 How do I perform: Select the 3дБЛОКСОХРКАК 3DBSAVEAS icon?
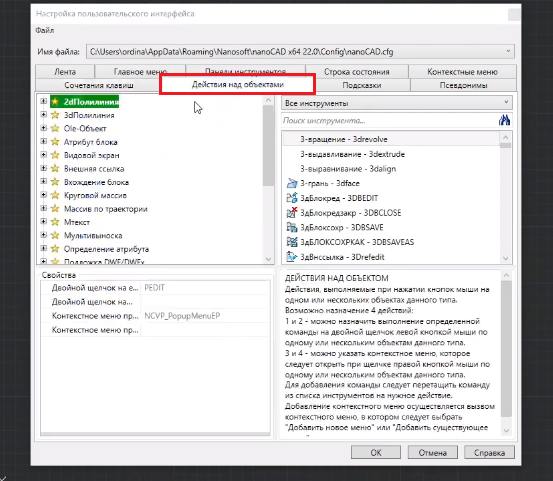point(292,242)
